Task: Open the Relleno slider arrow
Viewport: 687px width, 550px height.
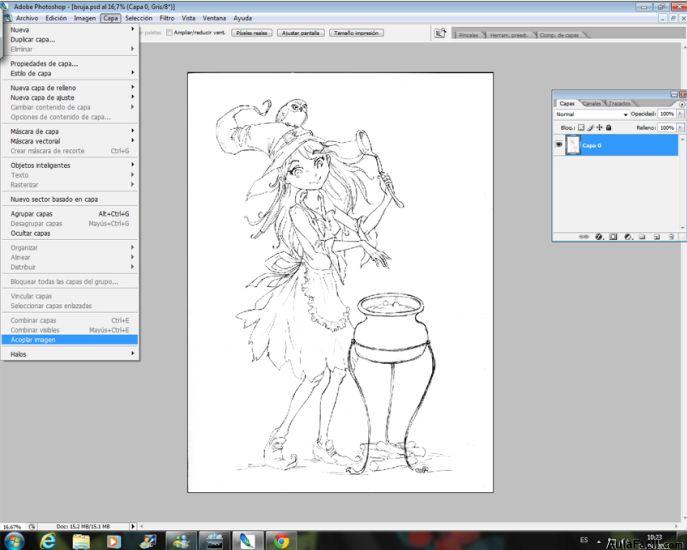Action: point(680,128)
